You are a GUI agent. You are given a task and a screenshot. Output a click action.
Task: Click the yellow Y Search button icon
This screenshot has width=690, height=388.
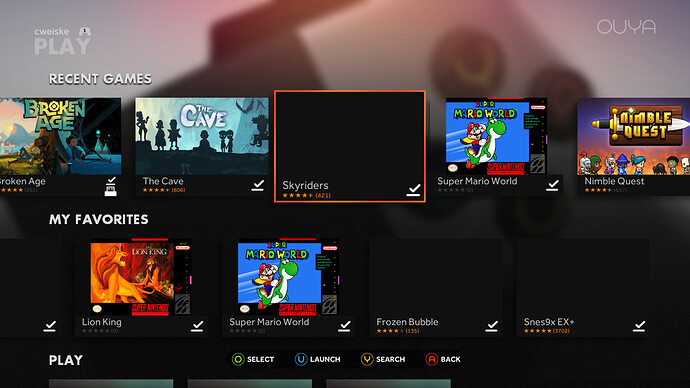(x=367, y=359)
